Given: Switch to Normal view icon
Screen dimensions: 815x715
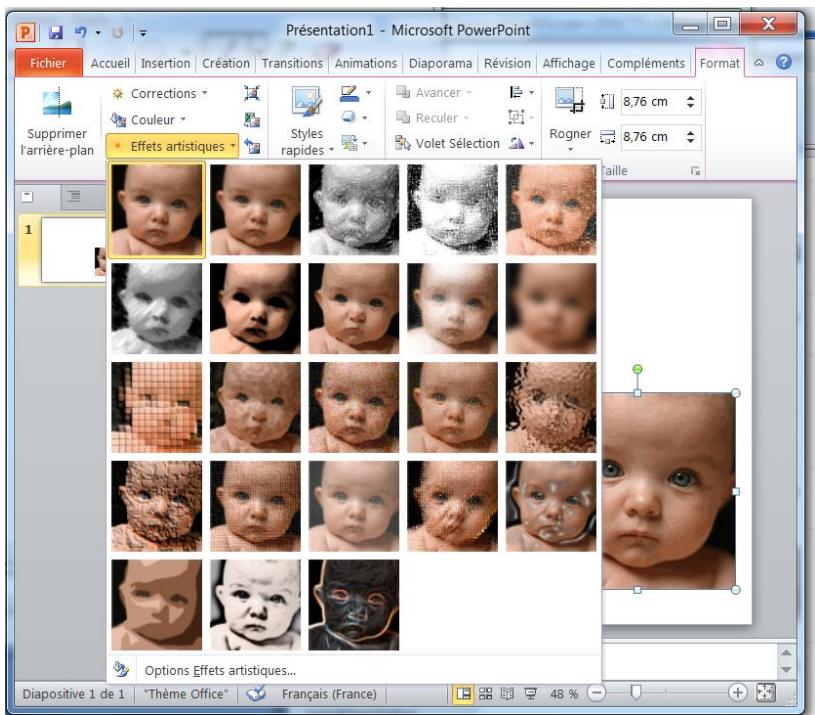Looking at the screenshot, I should coord(463,693).
